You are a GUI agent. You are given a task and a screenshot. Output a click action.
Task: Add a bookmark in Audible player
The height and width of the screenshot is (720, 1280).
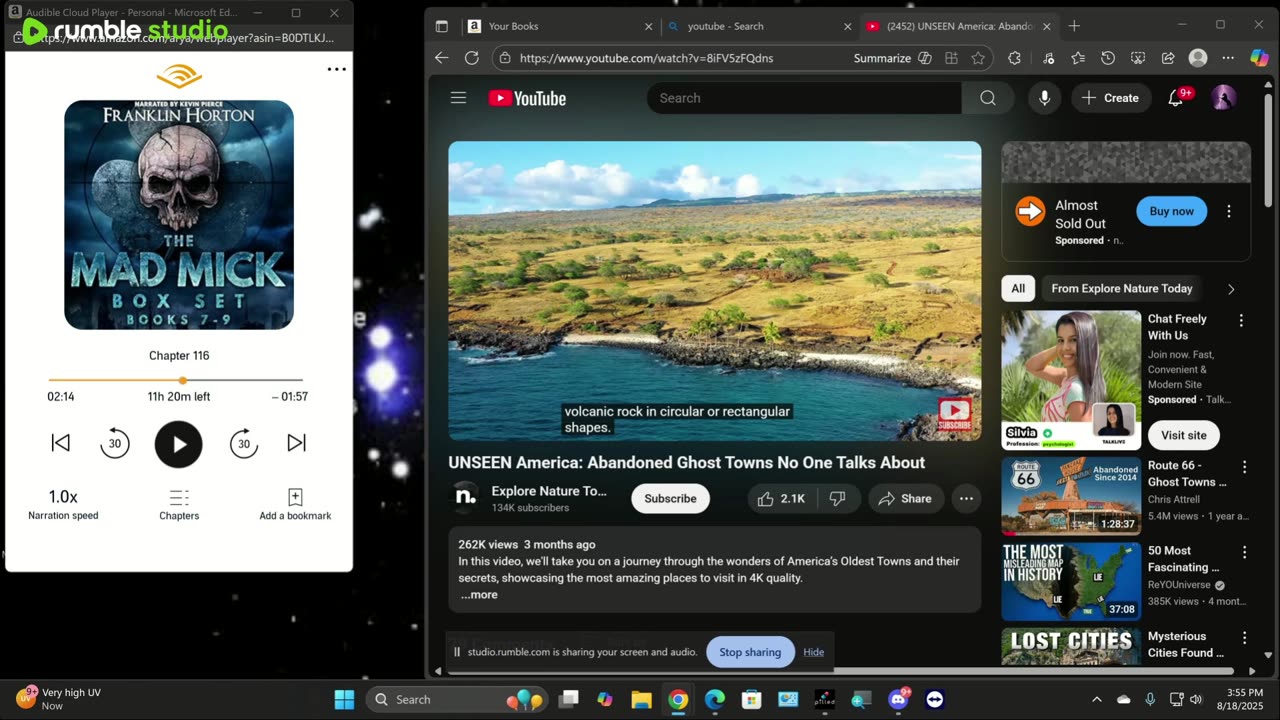pos(295,505)
